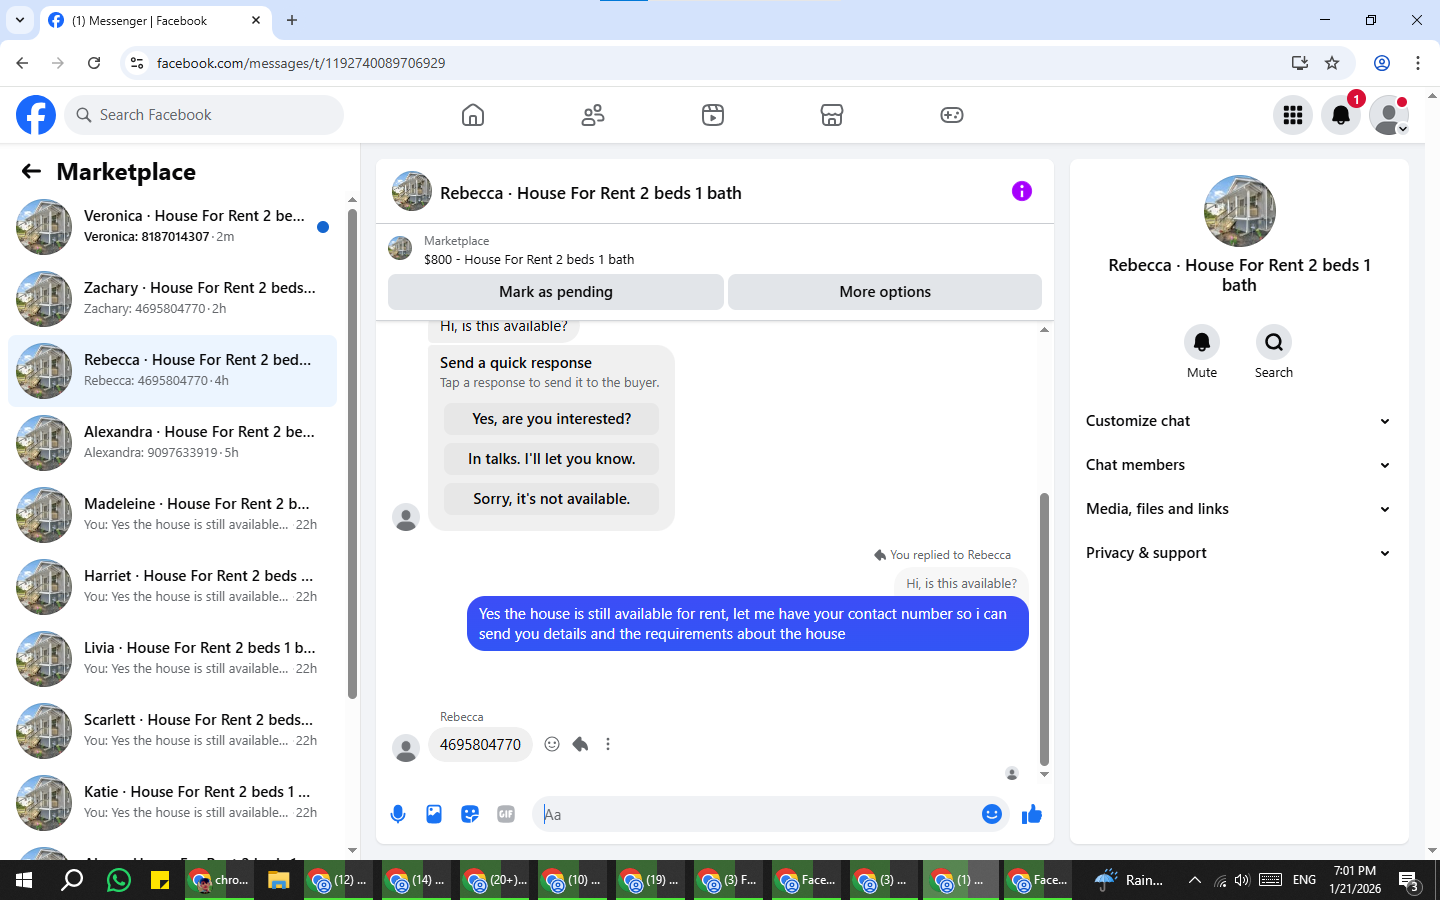The width and height of the screenshot is (1440, 900).
Task: Open Livia's conversation
Action: click(x=173, y=659)
